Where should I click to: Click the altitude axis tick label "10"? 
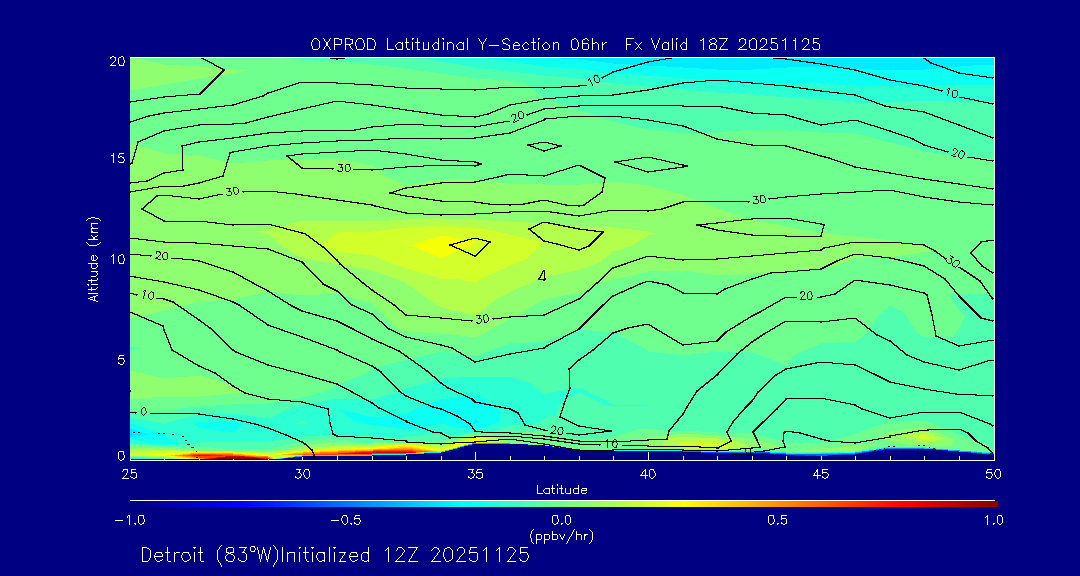[x=117, y=258]
